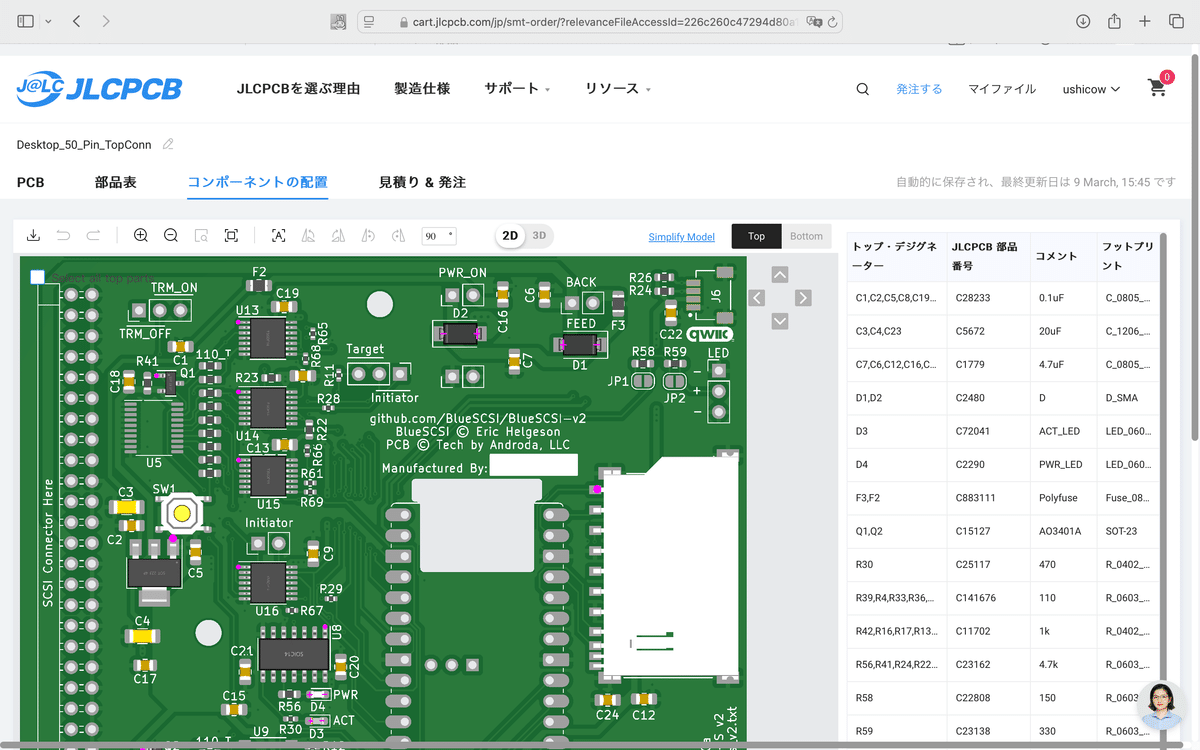
Task: Click the redo arrow icon
Action: [x=93, y=236]
